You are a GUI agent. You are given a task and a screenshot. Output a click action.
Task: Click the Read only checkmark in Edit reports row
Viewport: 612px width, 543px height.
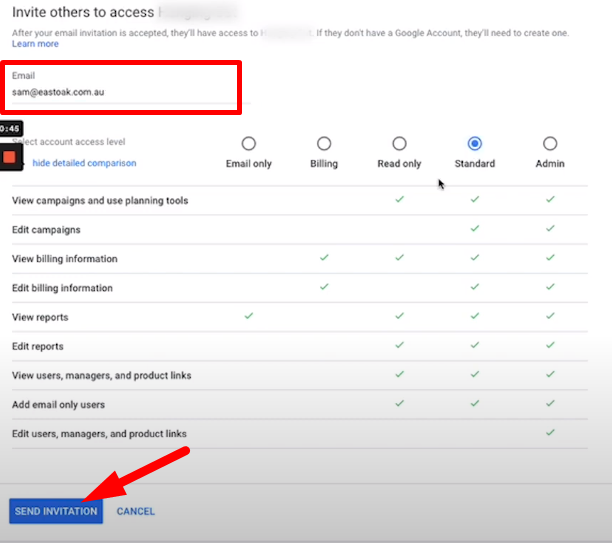pyautogui.click(x=399, y=345)
